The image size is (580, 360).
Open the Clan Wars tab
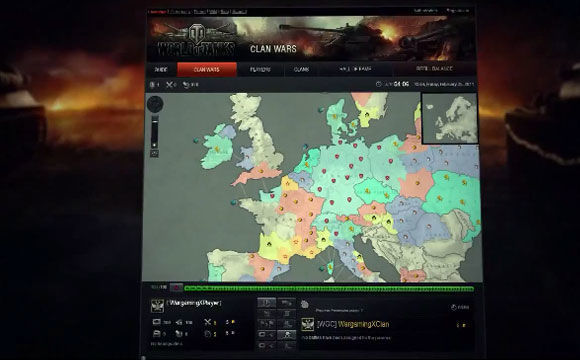pos(207,70)
